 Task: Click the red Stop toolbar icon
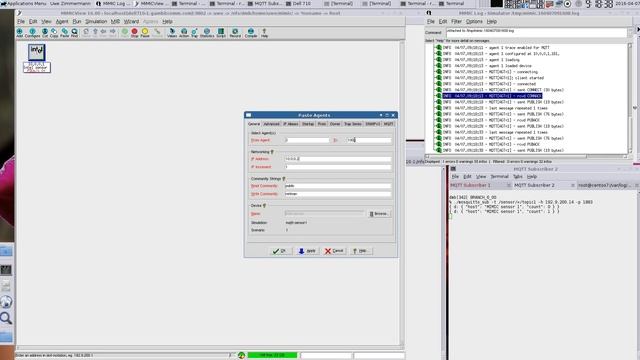click(134, 33)
